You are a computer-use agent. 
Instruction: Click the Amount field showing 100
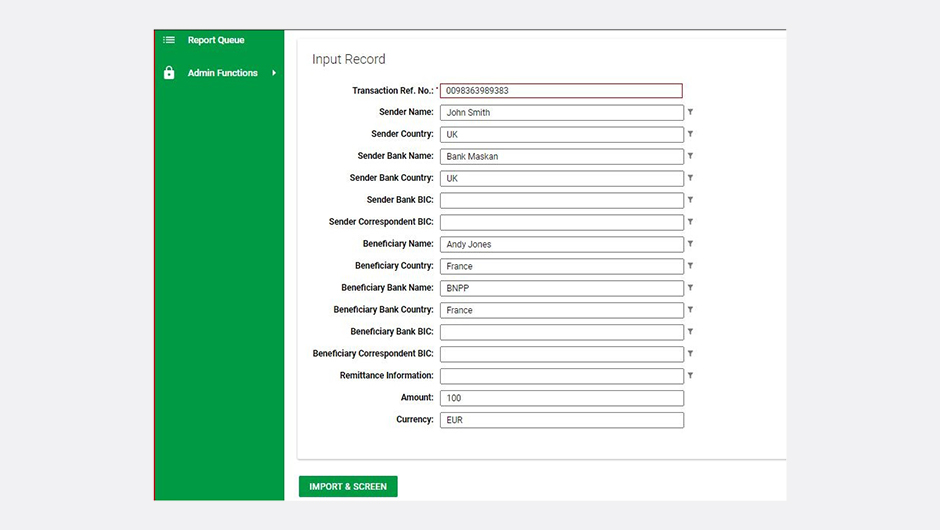[x=562, y=398]
